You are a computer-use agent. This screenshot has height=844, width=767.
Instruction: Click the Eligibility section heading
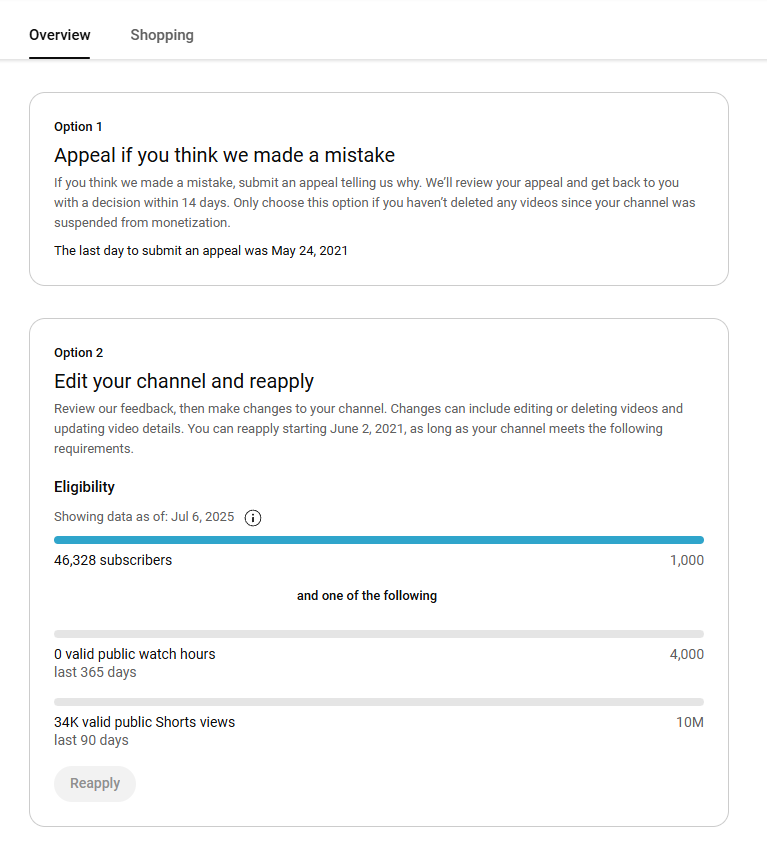84,487
